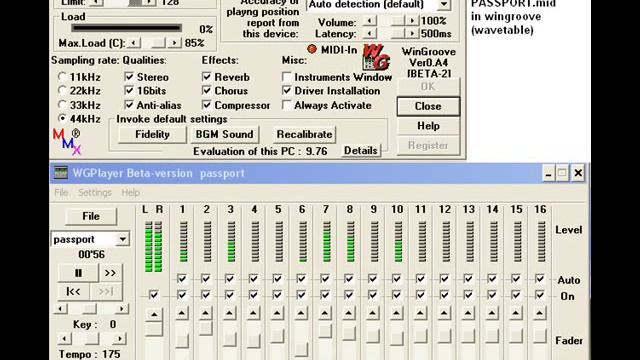Click the WinGroove Help button
640x360 pixels.
click(428, 126)
